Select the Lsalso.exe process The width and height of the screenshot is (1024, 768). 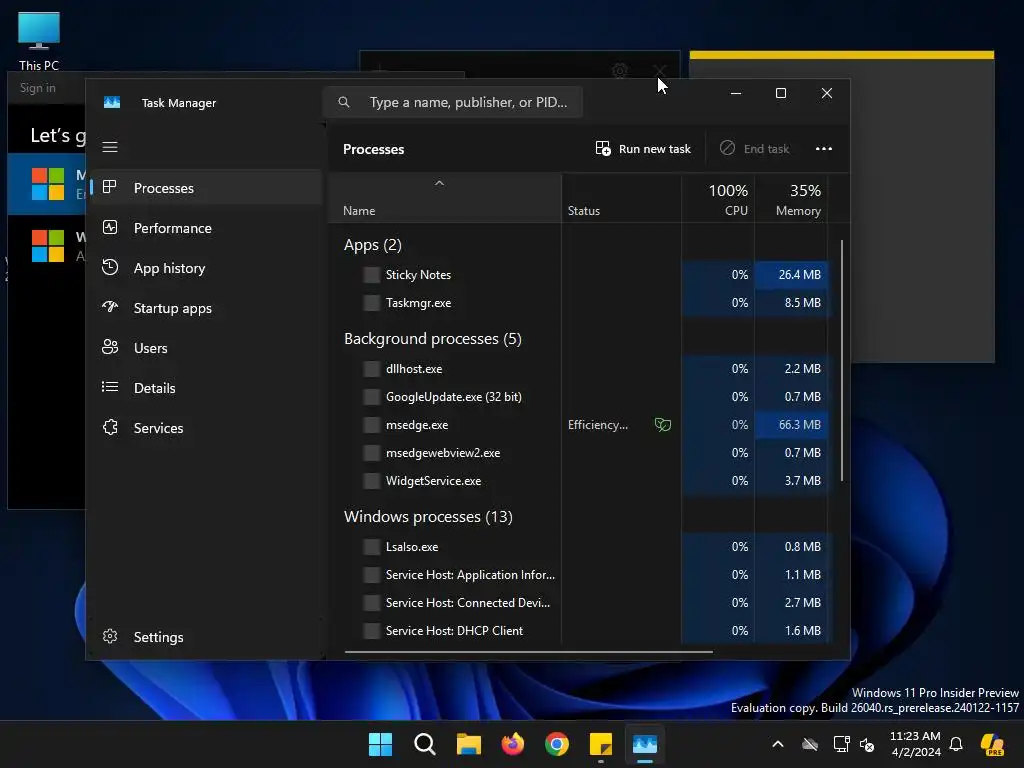(579, 547)
